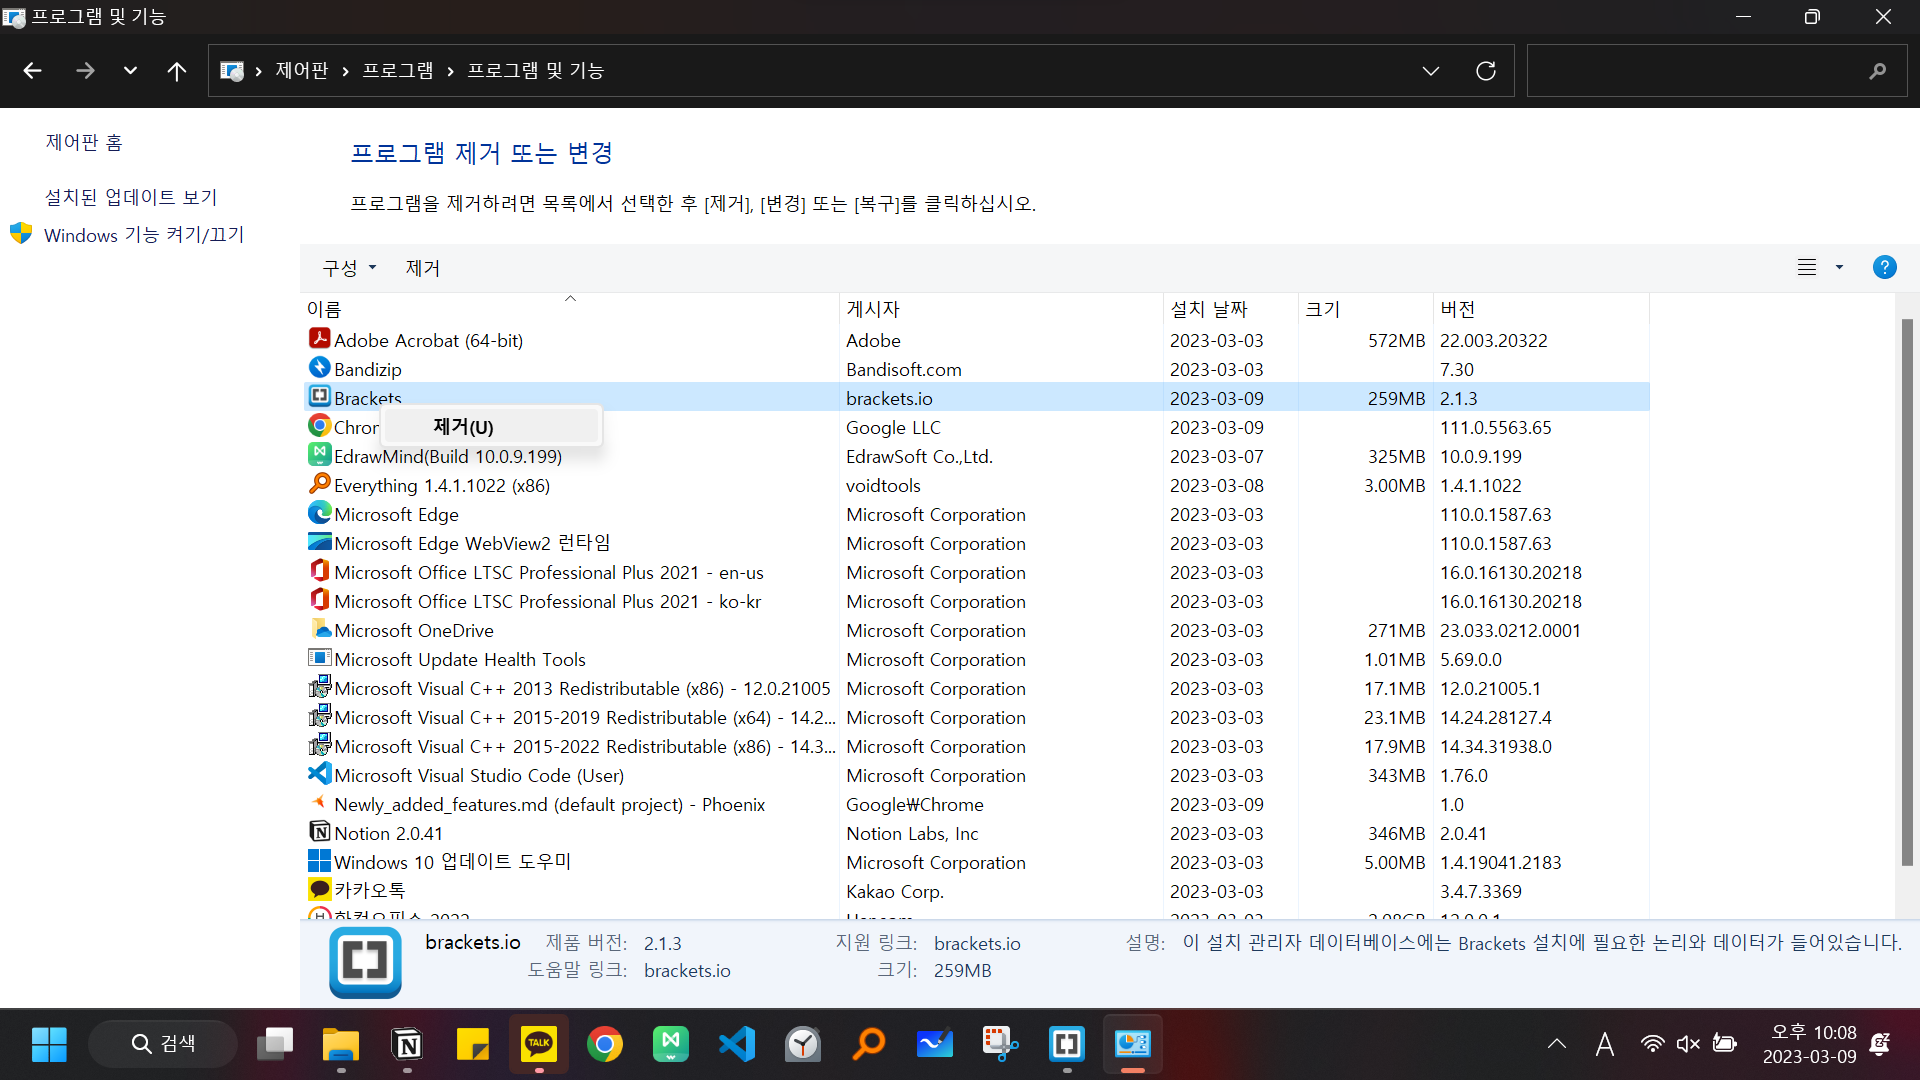This screenshot has height=1080, width=1920.
Task: Show hidden tray icons chevron
Action: pos(1557,1044)
